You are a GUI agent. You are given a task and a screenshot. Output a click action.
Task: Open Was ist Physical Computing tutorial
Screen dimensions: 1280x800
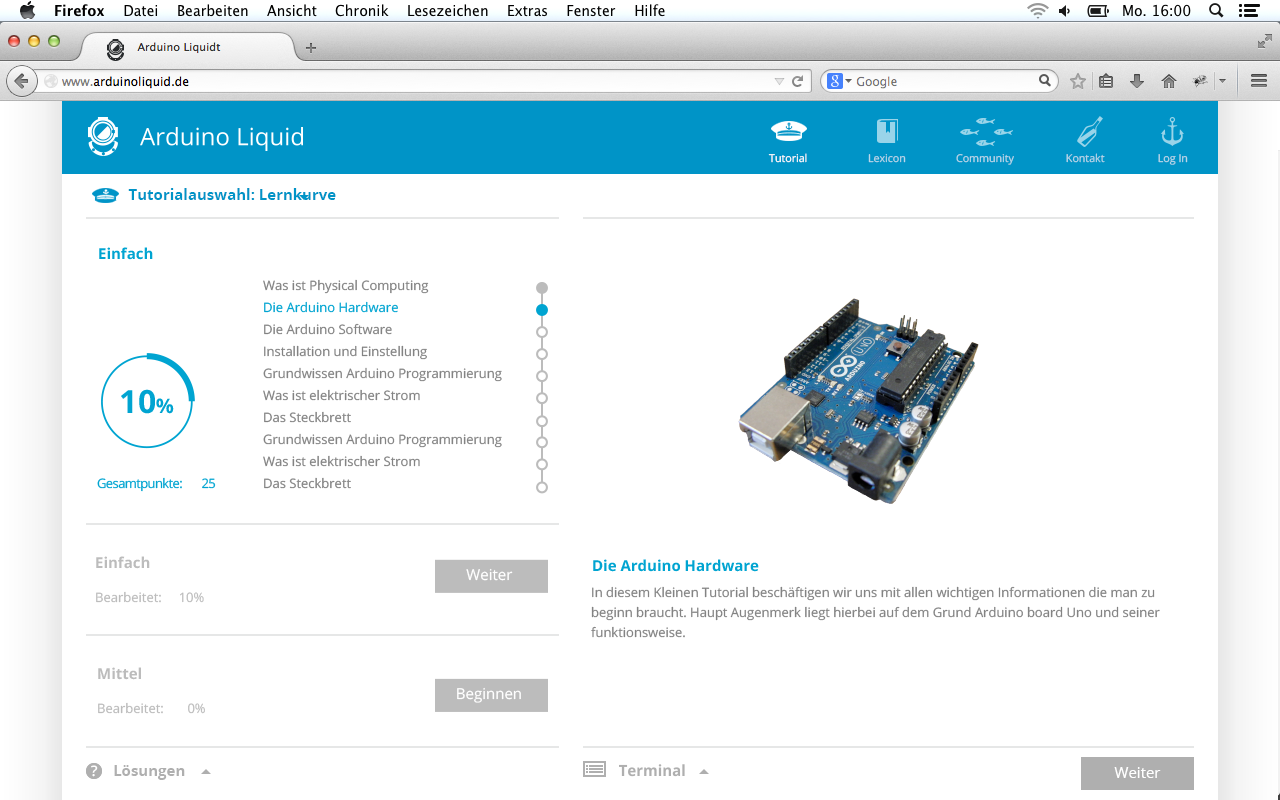[x=346, y=285]
